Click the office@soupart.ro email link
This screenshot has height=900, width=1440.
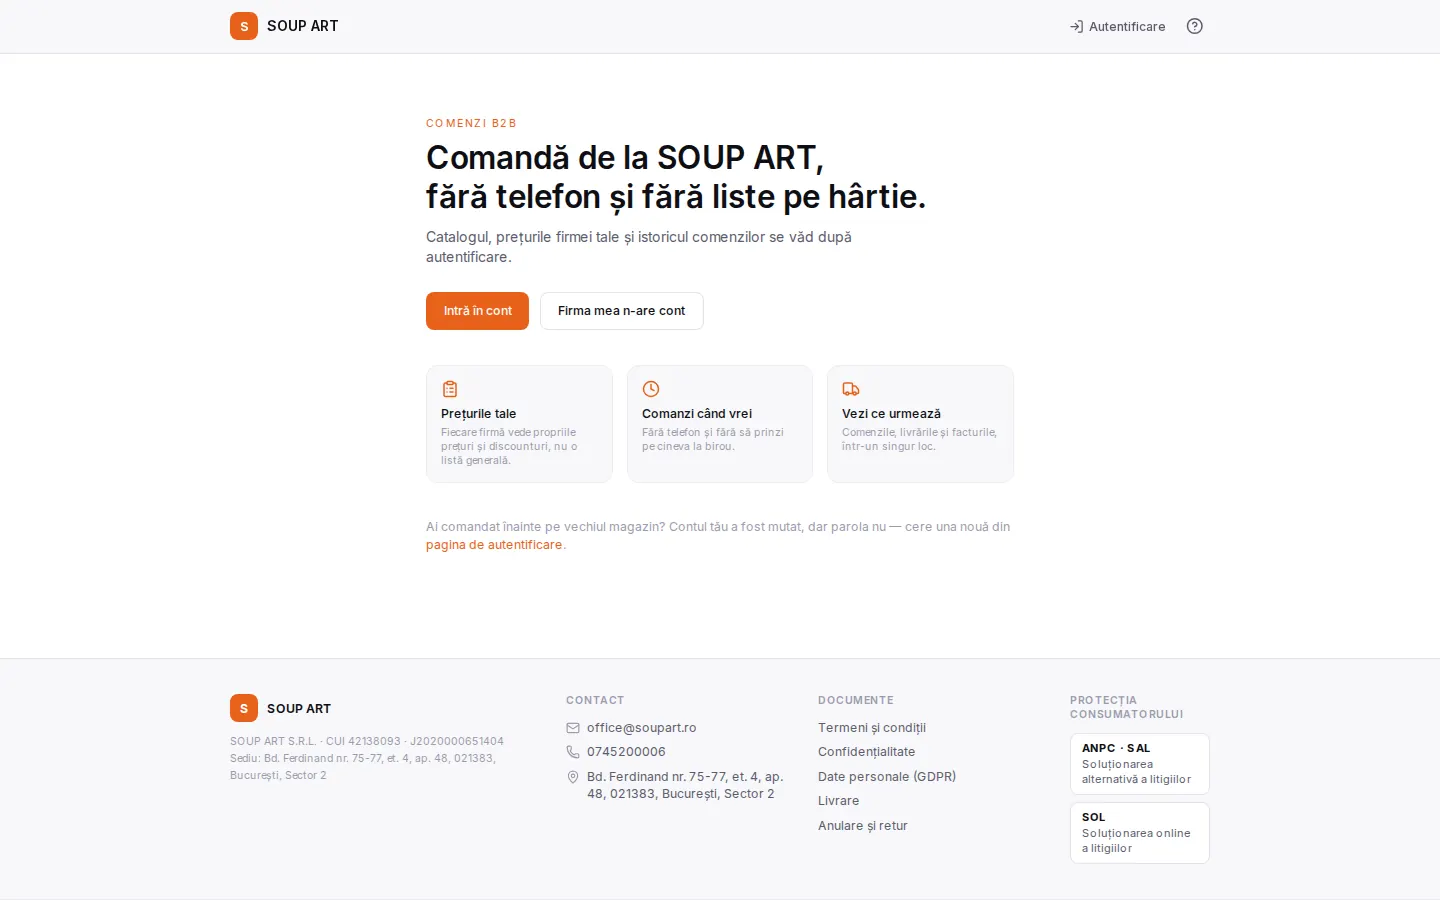click(642, 728)
